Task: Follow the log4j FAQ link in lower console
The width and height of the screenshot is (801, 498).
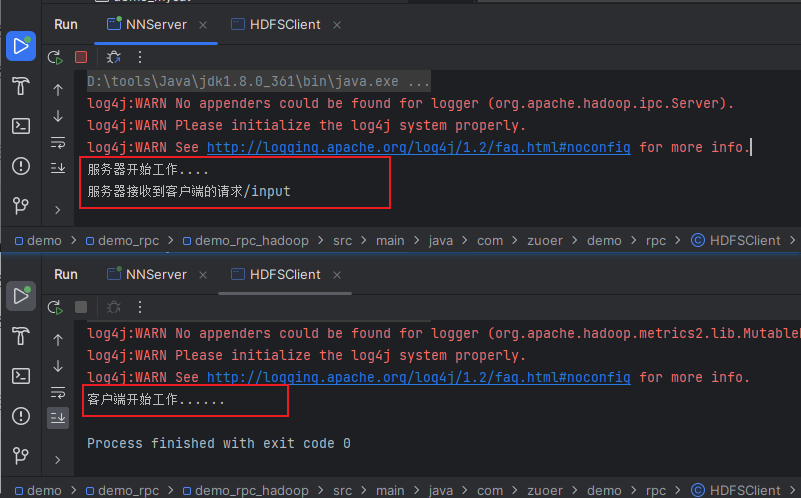Action: tap(418, 377)
